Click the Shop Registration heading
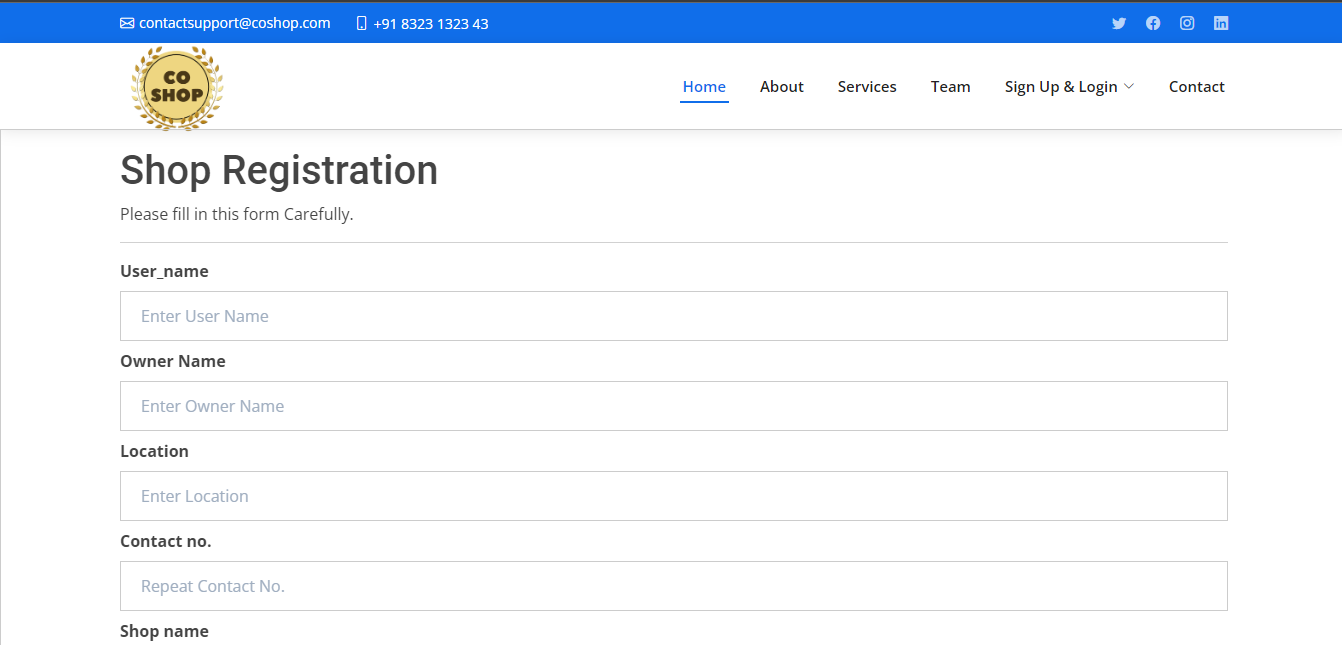The image size is (1342, 645). click(x=279, y=170)
